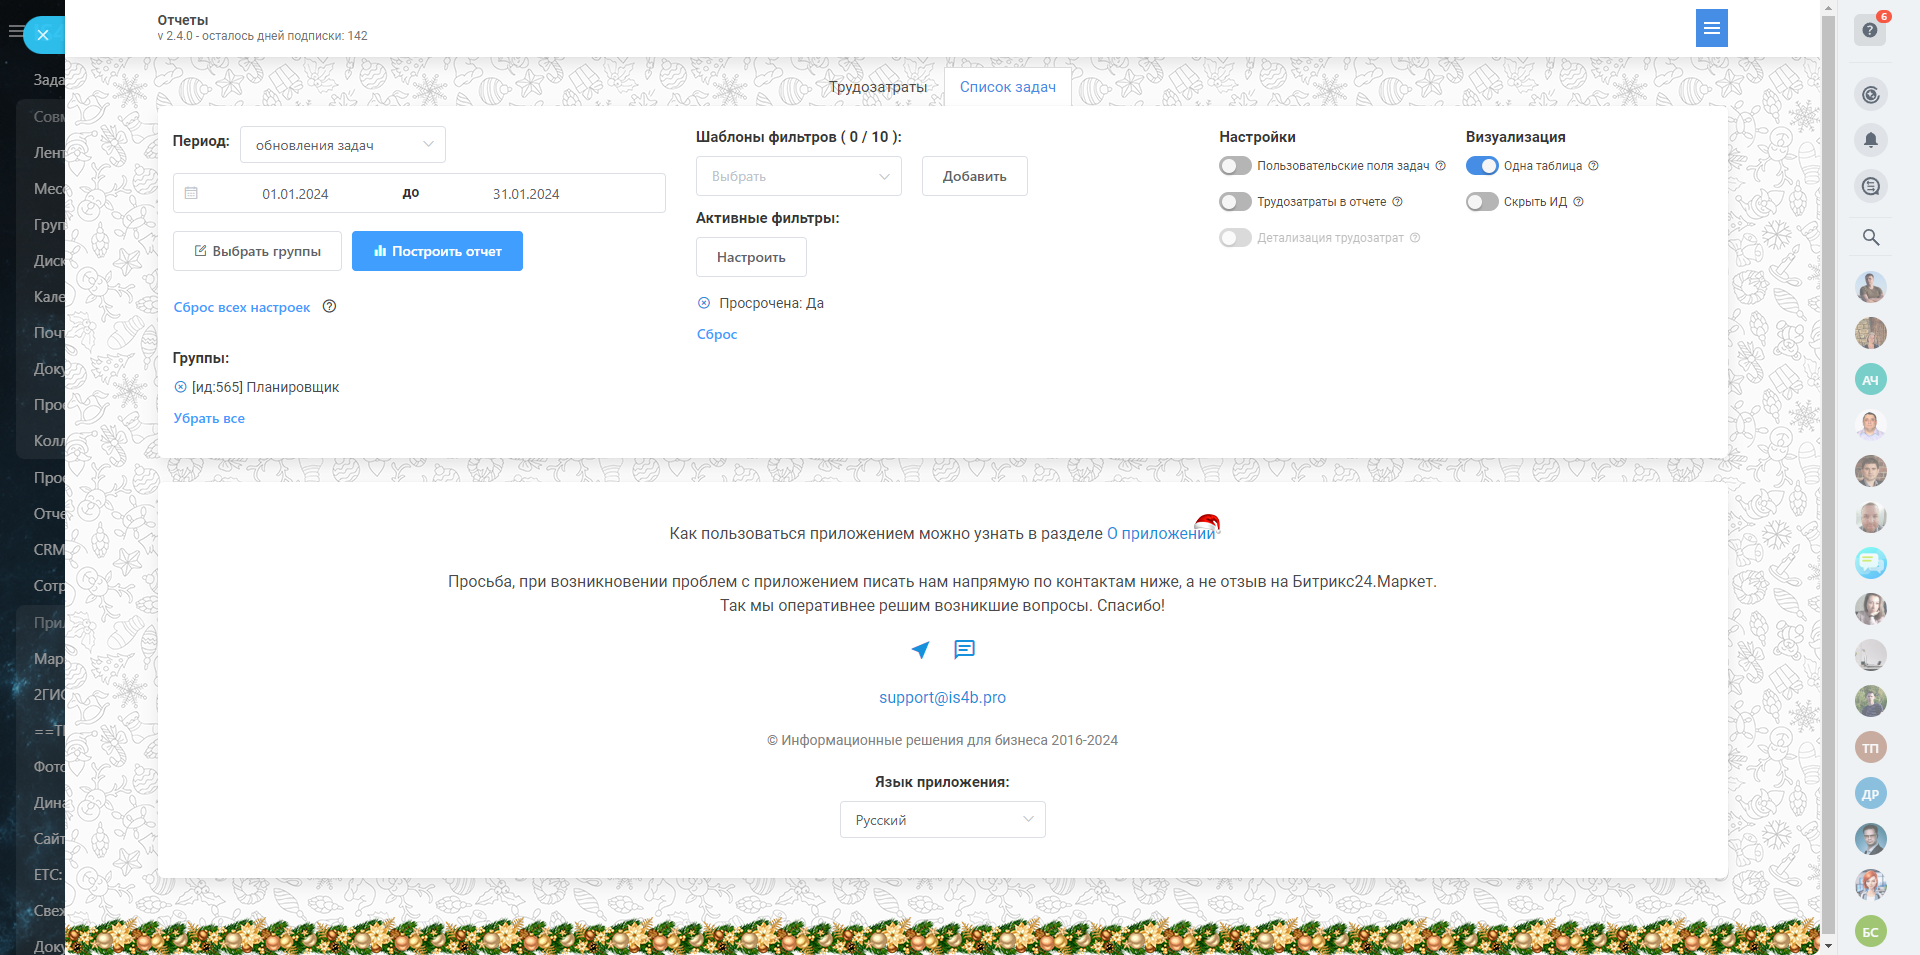The height and width of the screenshot is (955, 1920).
Task: Remove the Просрочена: Да filter
Action: [704, 303]
